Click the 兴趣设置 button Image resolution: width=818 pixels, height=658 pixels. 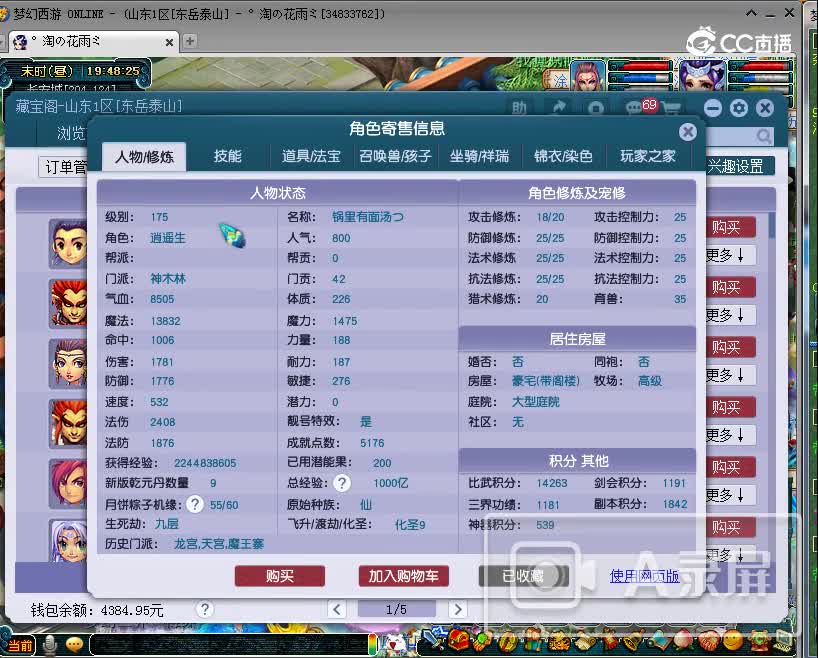point(740,166)
